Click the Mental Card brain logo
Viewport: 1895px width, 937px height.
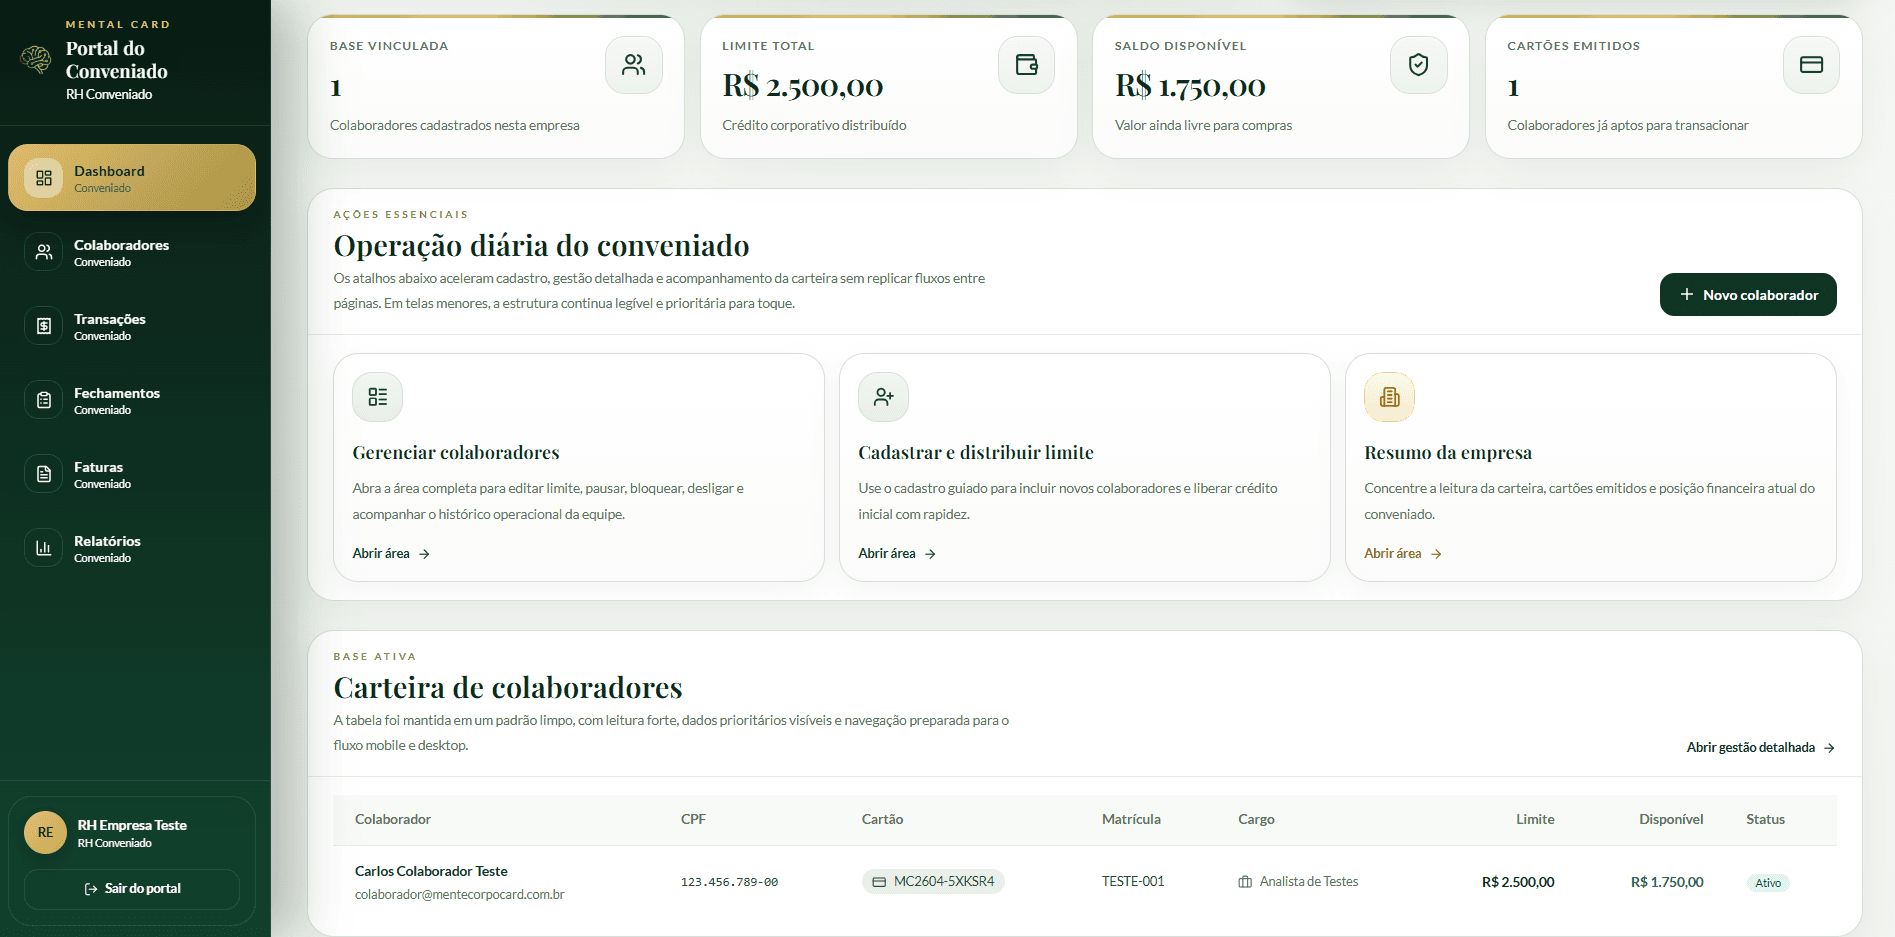(36, 60)
